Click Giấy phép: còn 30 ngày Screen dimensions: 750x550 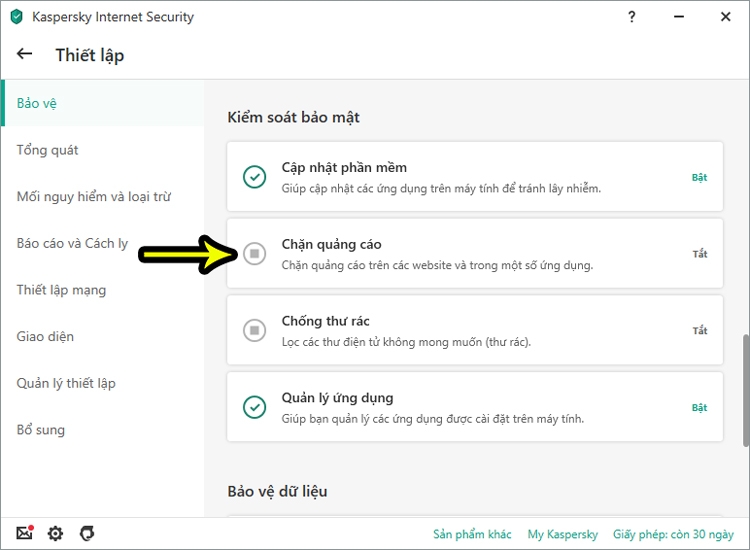click(x=674, y=534)
